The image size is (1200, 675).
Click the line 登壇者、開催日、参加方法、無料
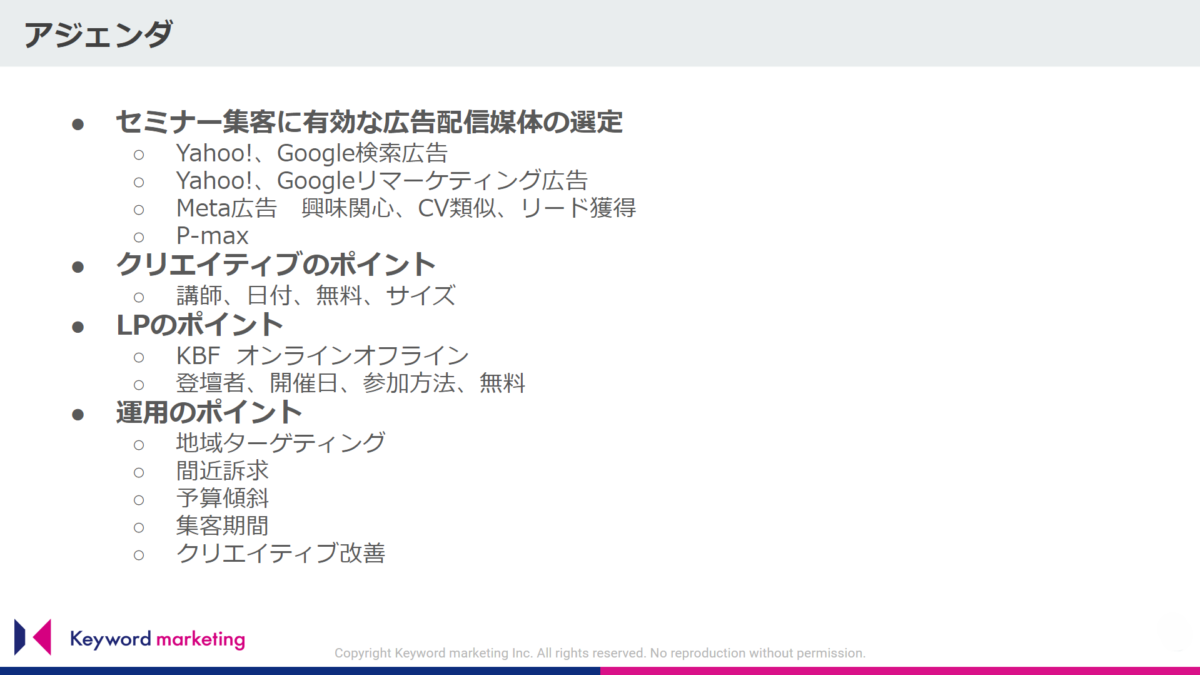pos(351,383)
